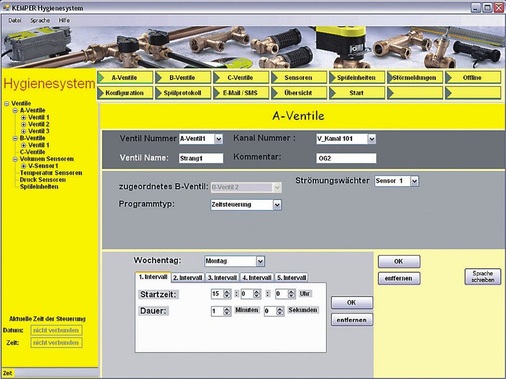Click OK beside the interval panel
This screenshot has width=506, height=379.
352,303
